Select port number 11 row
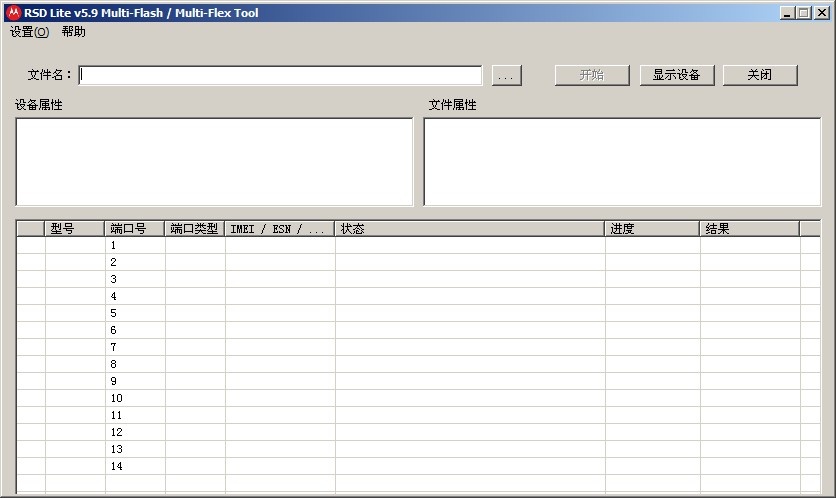This screenshot has height=498, width=836. pyautogui.click(x=419, y=415)
